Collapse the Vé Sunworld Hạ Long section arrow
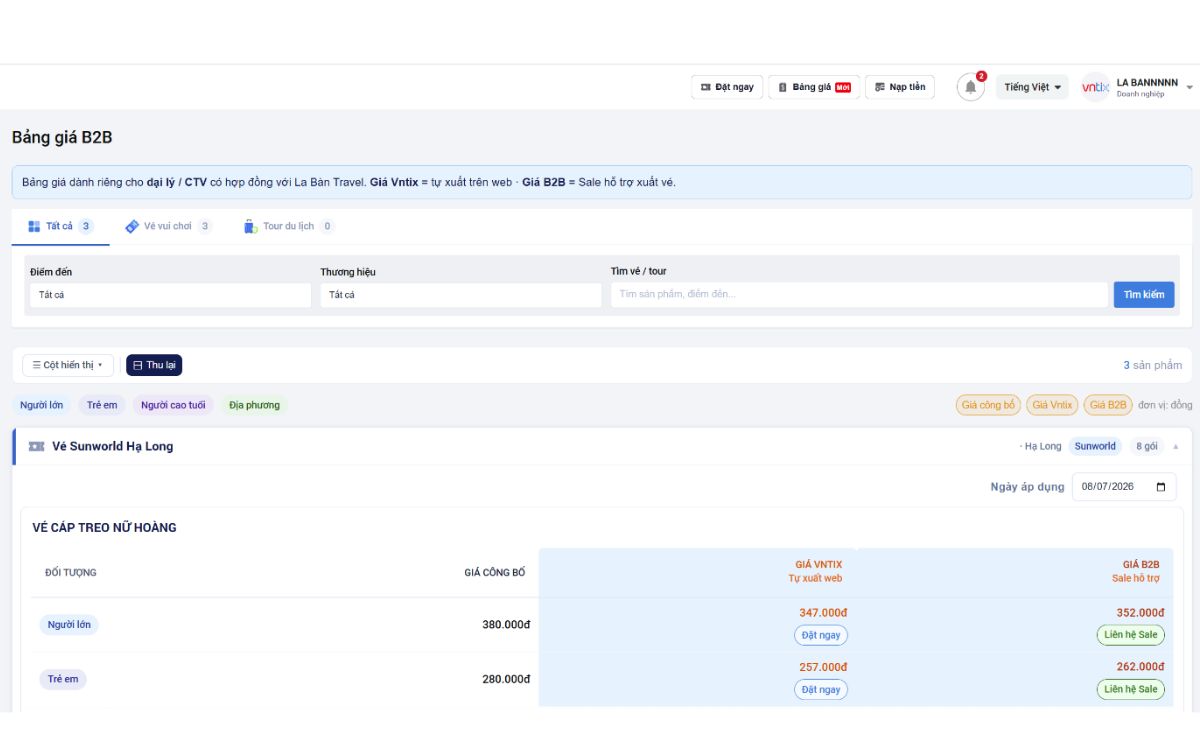The width and height of the screenshot is (1200, 750). coord(1176,447)
